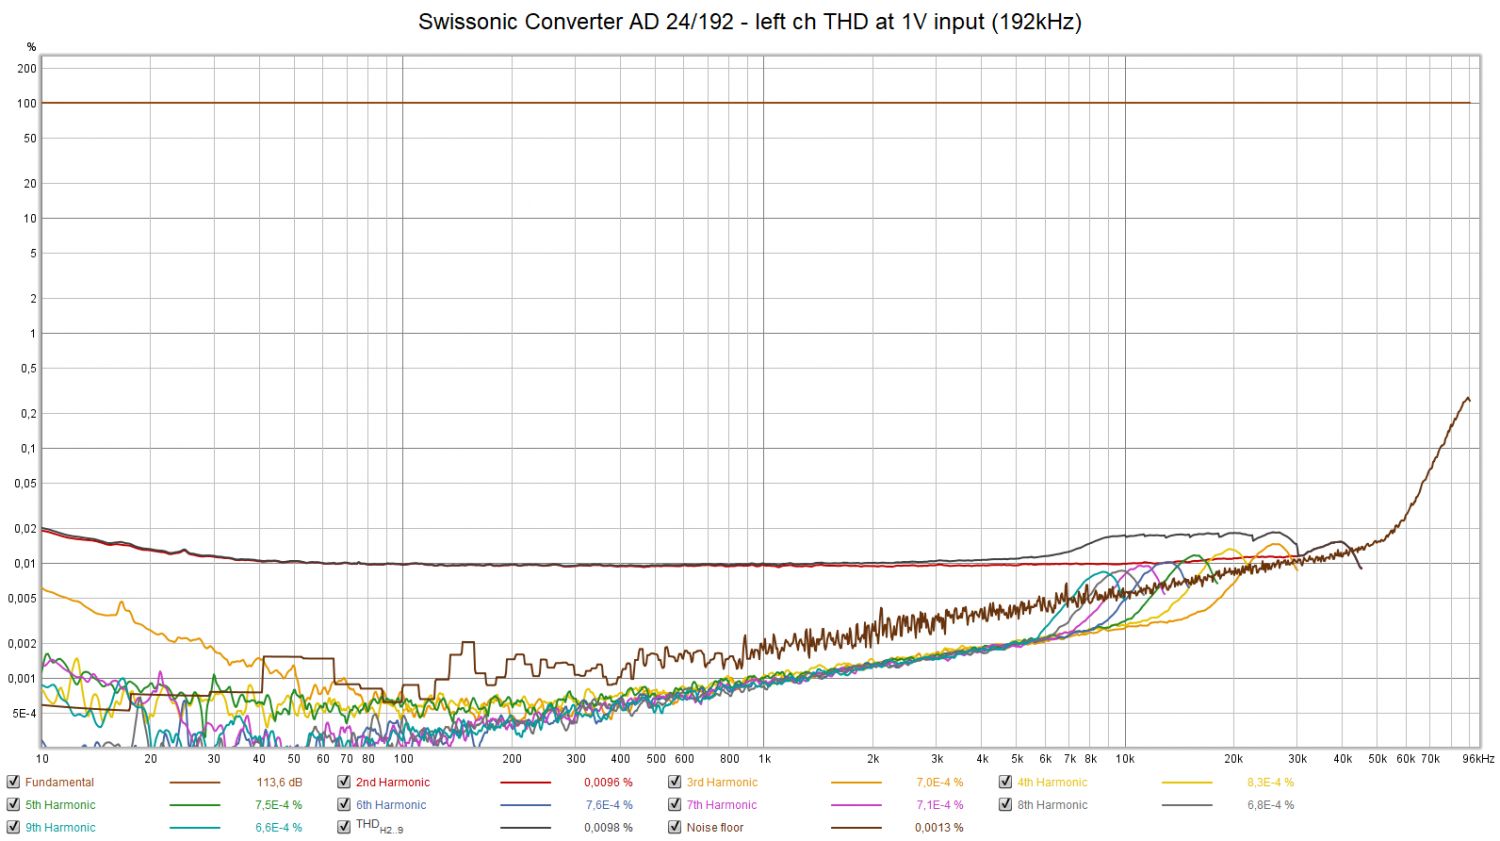Viewport: 1500px width, 841px height.
Task: Click the 1k label on frequency axis
Action: [764, 759]
